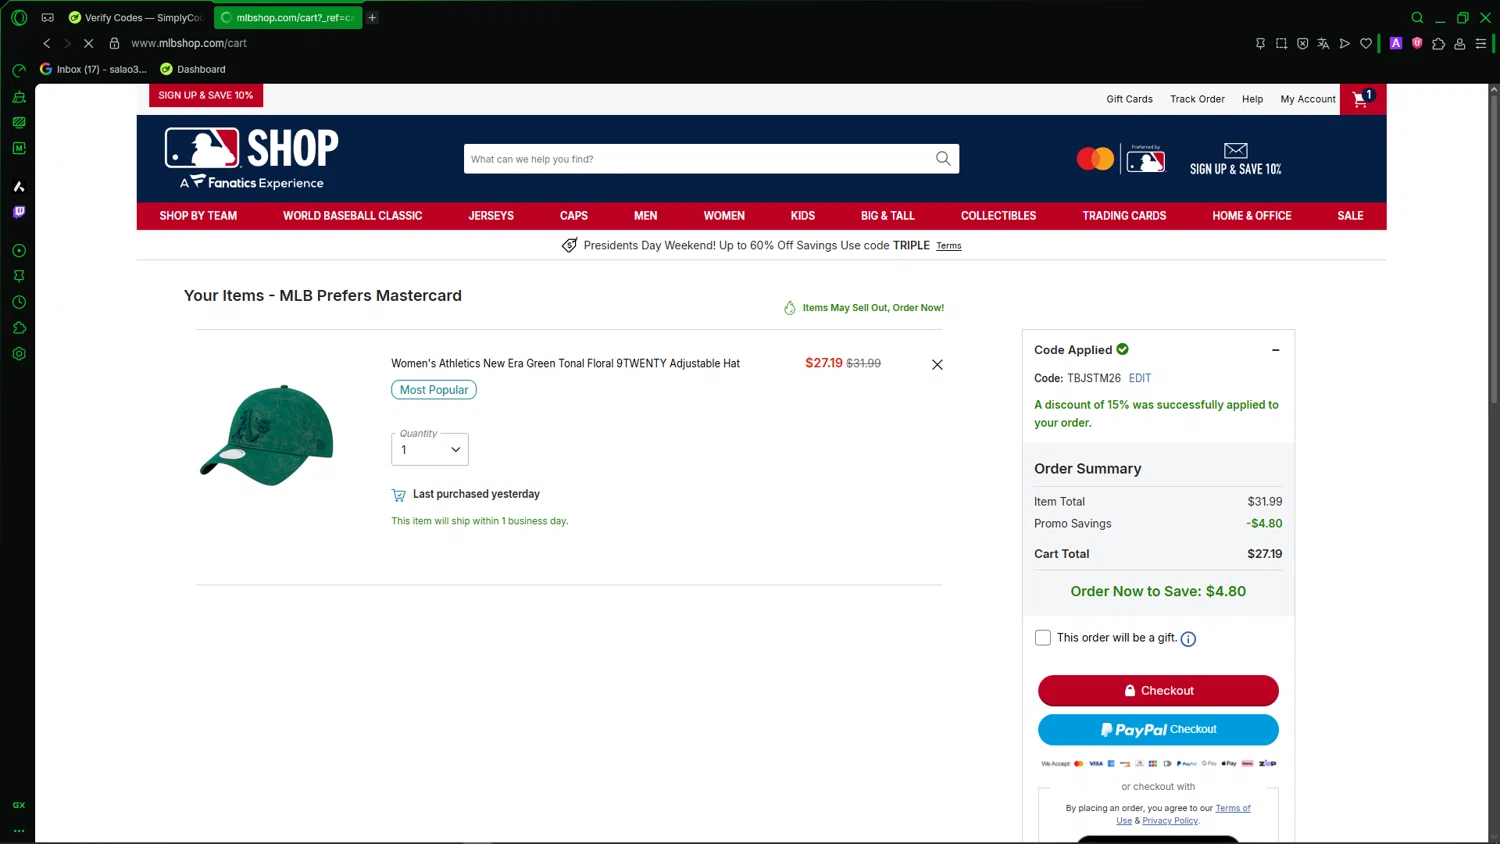Open Track Order link

point(1197,99)
